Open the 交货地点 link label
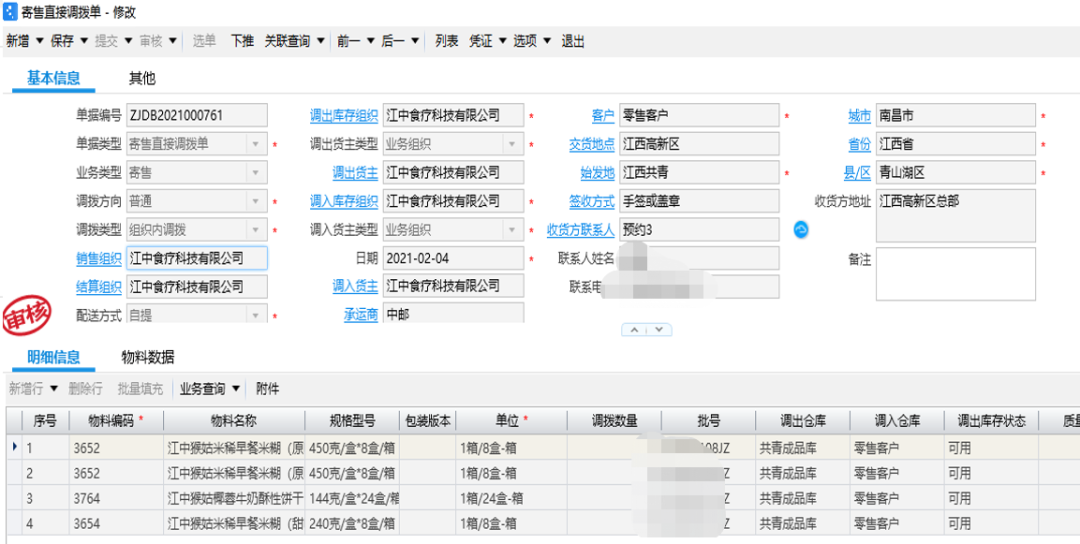 (592, 145)
